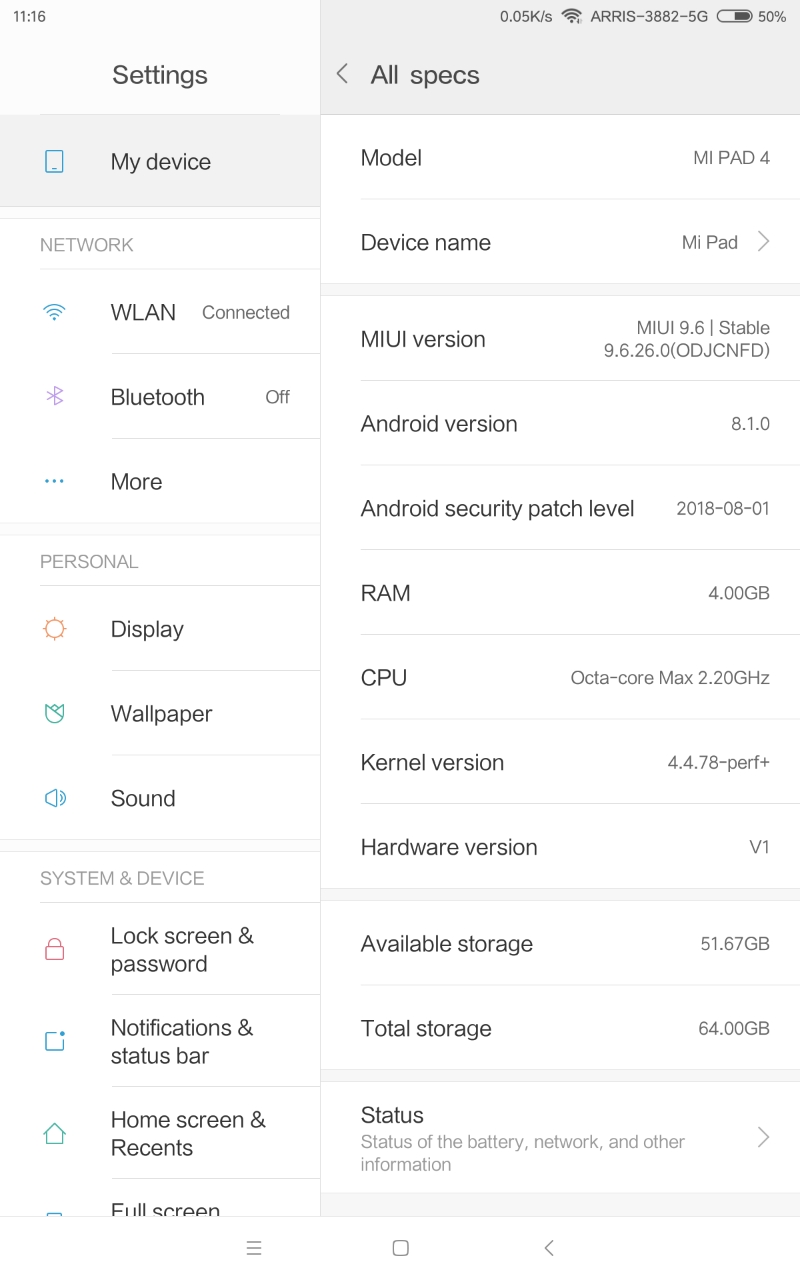The height and width of the screenshot is (1280, 800).
Task: Tap the Lock screen padlock icon
Action: 55,950
